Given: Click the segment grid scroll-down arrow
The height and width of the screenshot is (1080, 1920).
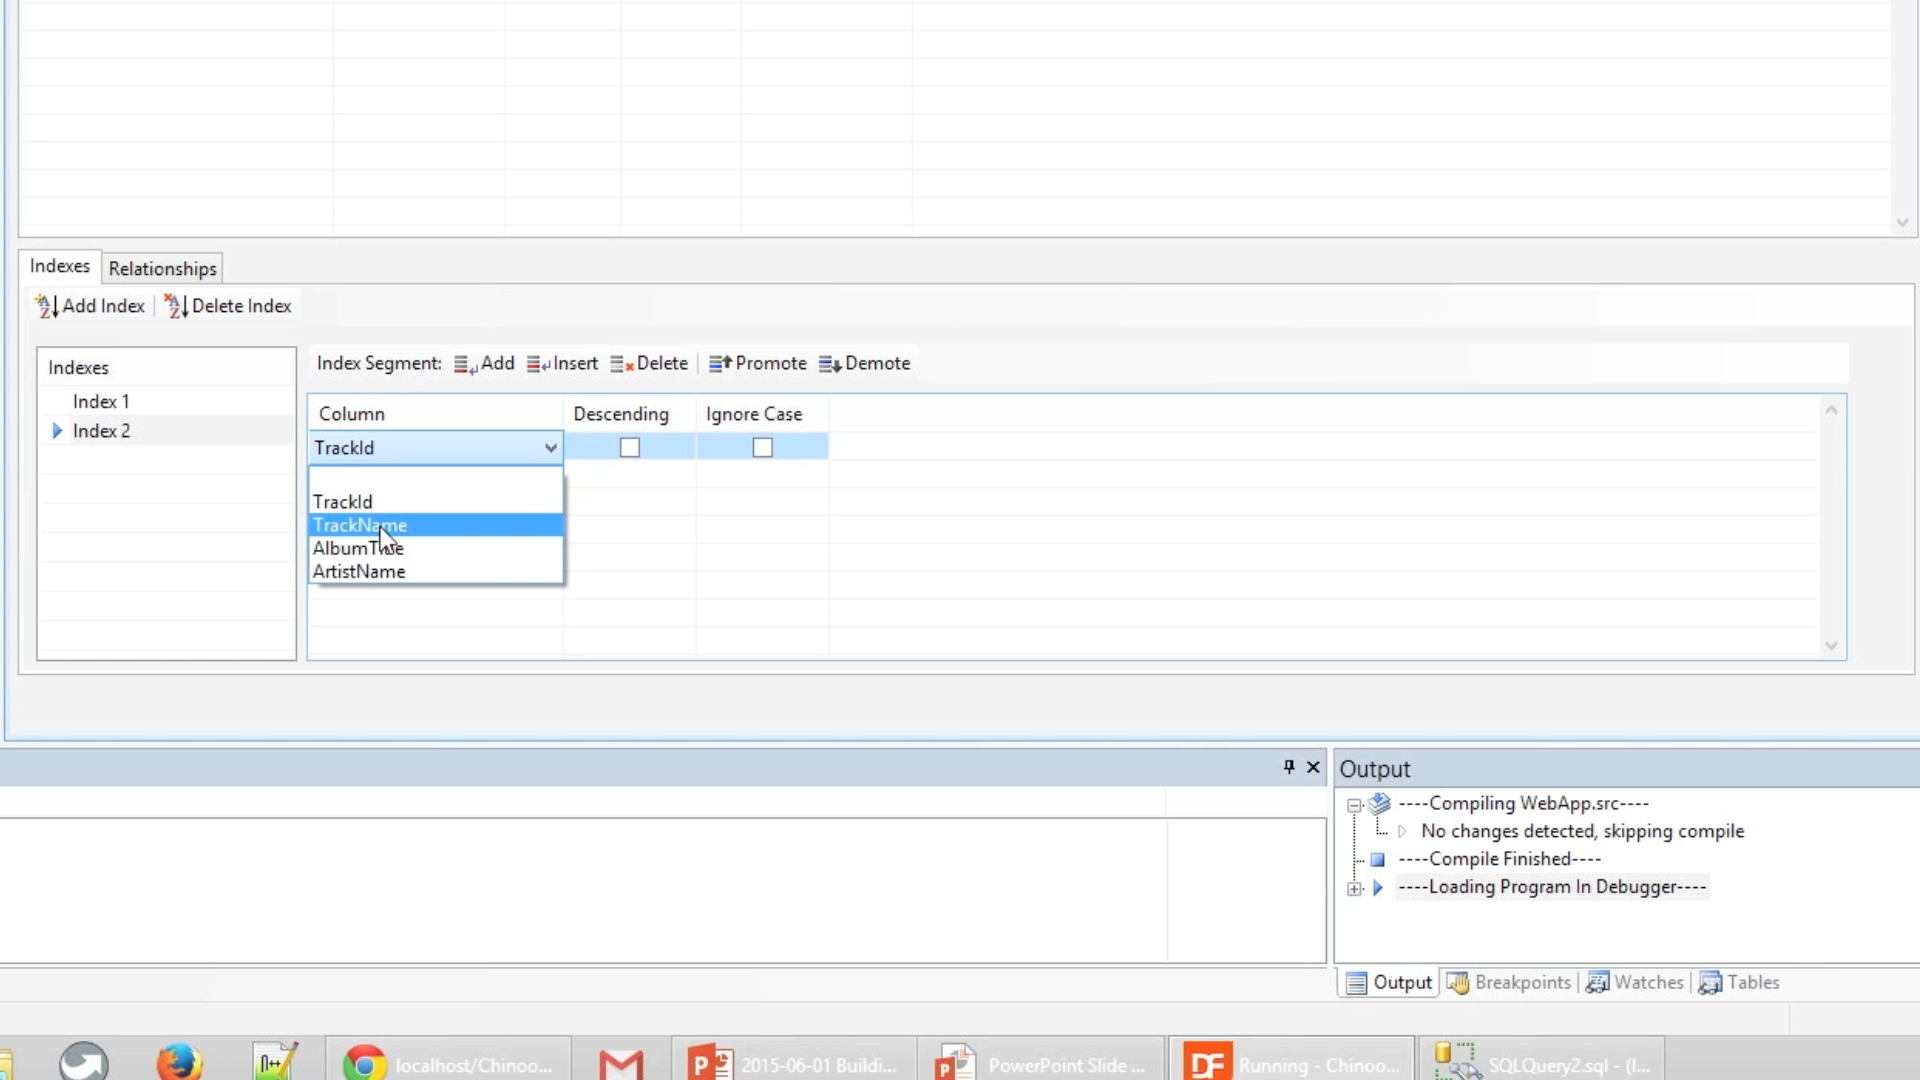Looking at the screenshot, I should (1831, 646).
